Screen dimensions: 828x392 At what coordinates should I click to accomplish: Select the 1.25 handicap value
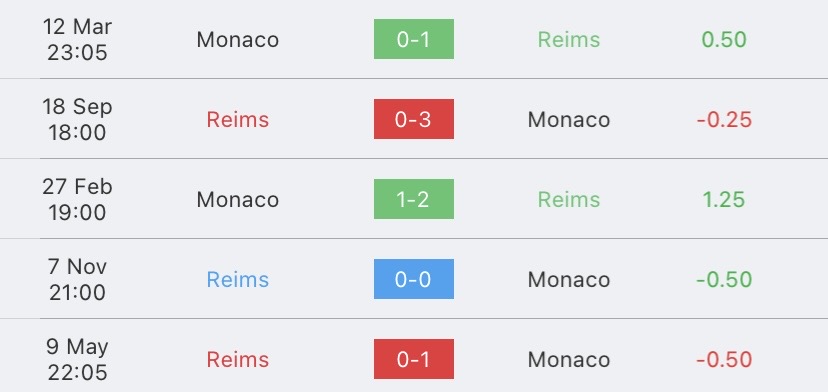click(x=724, y=200)
